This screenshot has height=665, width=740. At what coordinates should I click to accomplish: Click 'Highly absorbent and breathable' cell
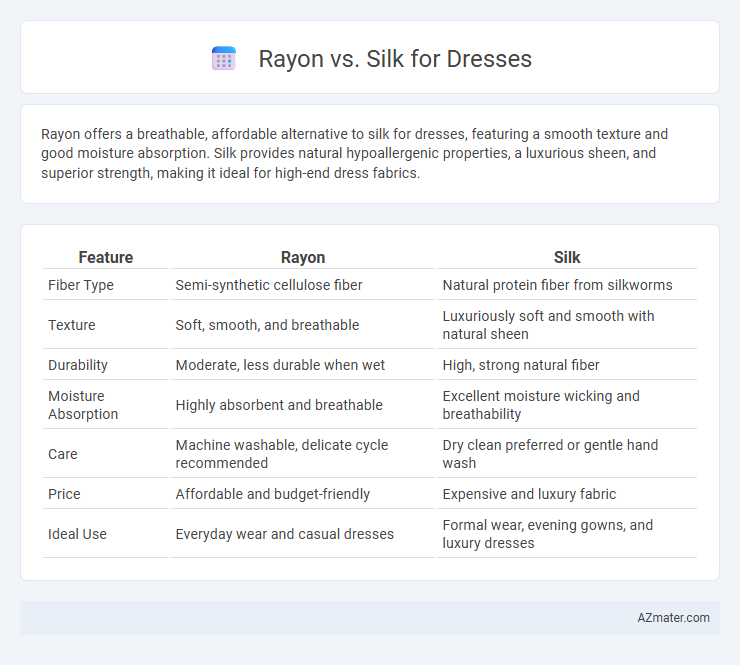click(279, 405)
